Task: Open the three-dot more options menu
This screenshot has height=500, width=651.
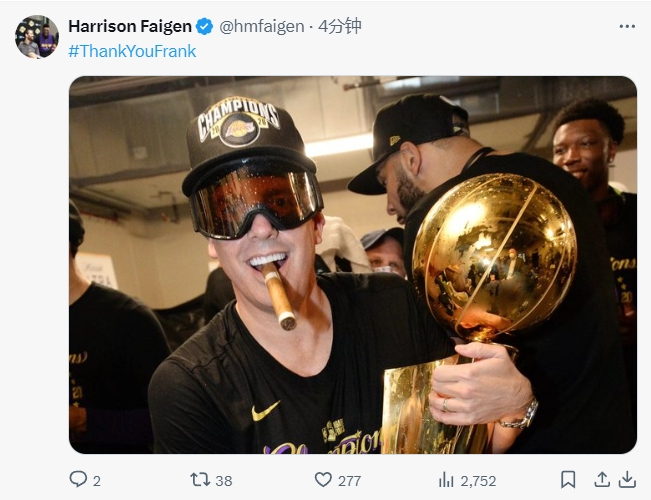Action: (627, 26)
